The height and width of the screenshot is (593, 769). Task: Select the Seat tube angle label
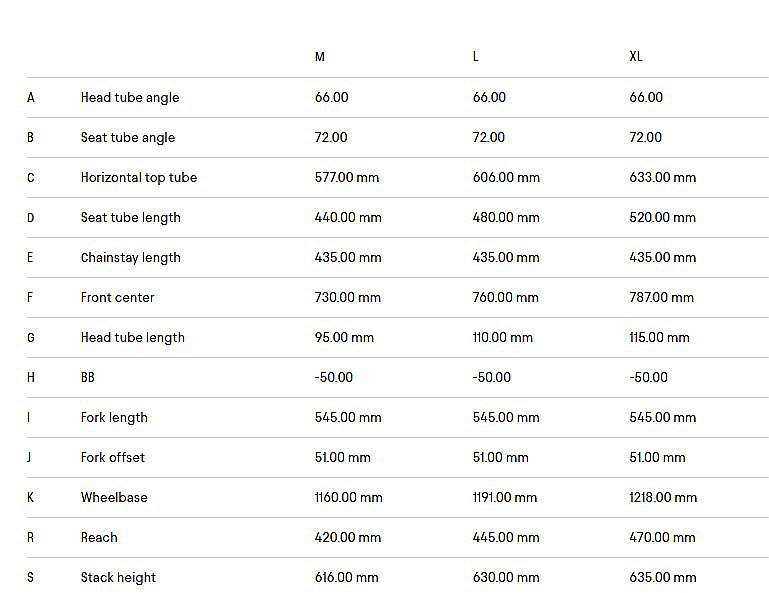tap(128, 137)
